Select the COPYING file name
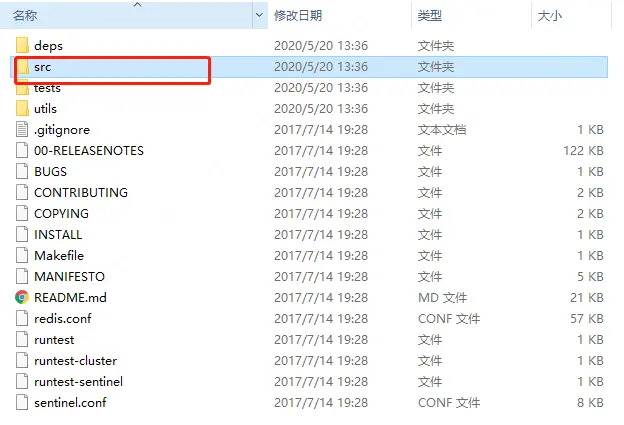 [61, 214]
